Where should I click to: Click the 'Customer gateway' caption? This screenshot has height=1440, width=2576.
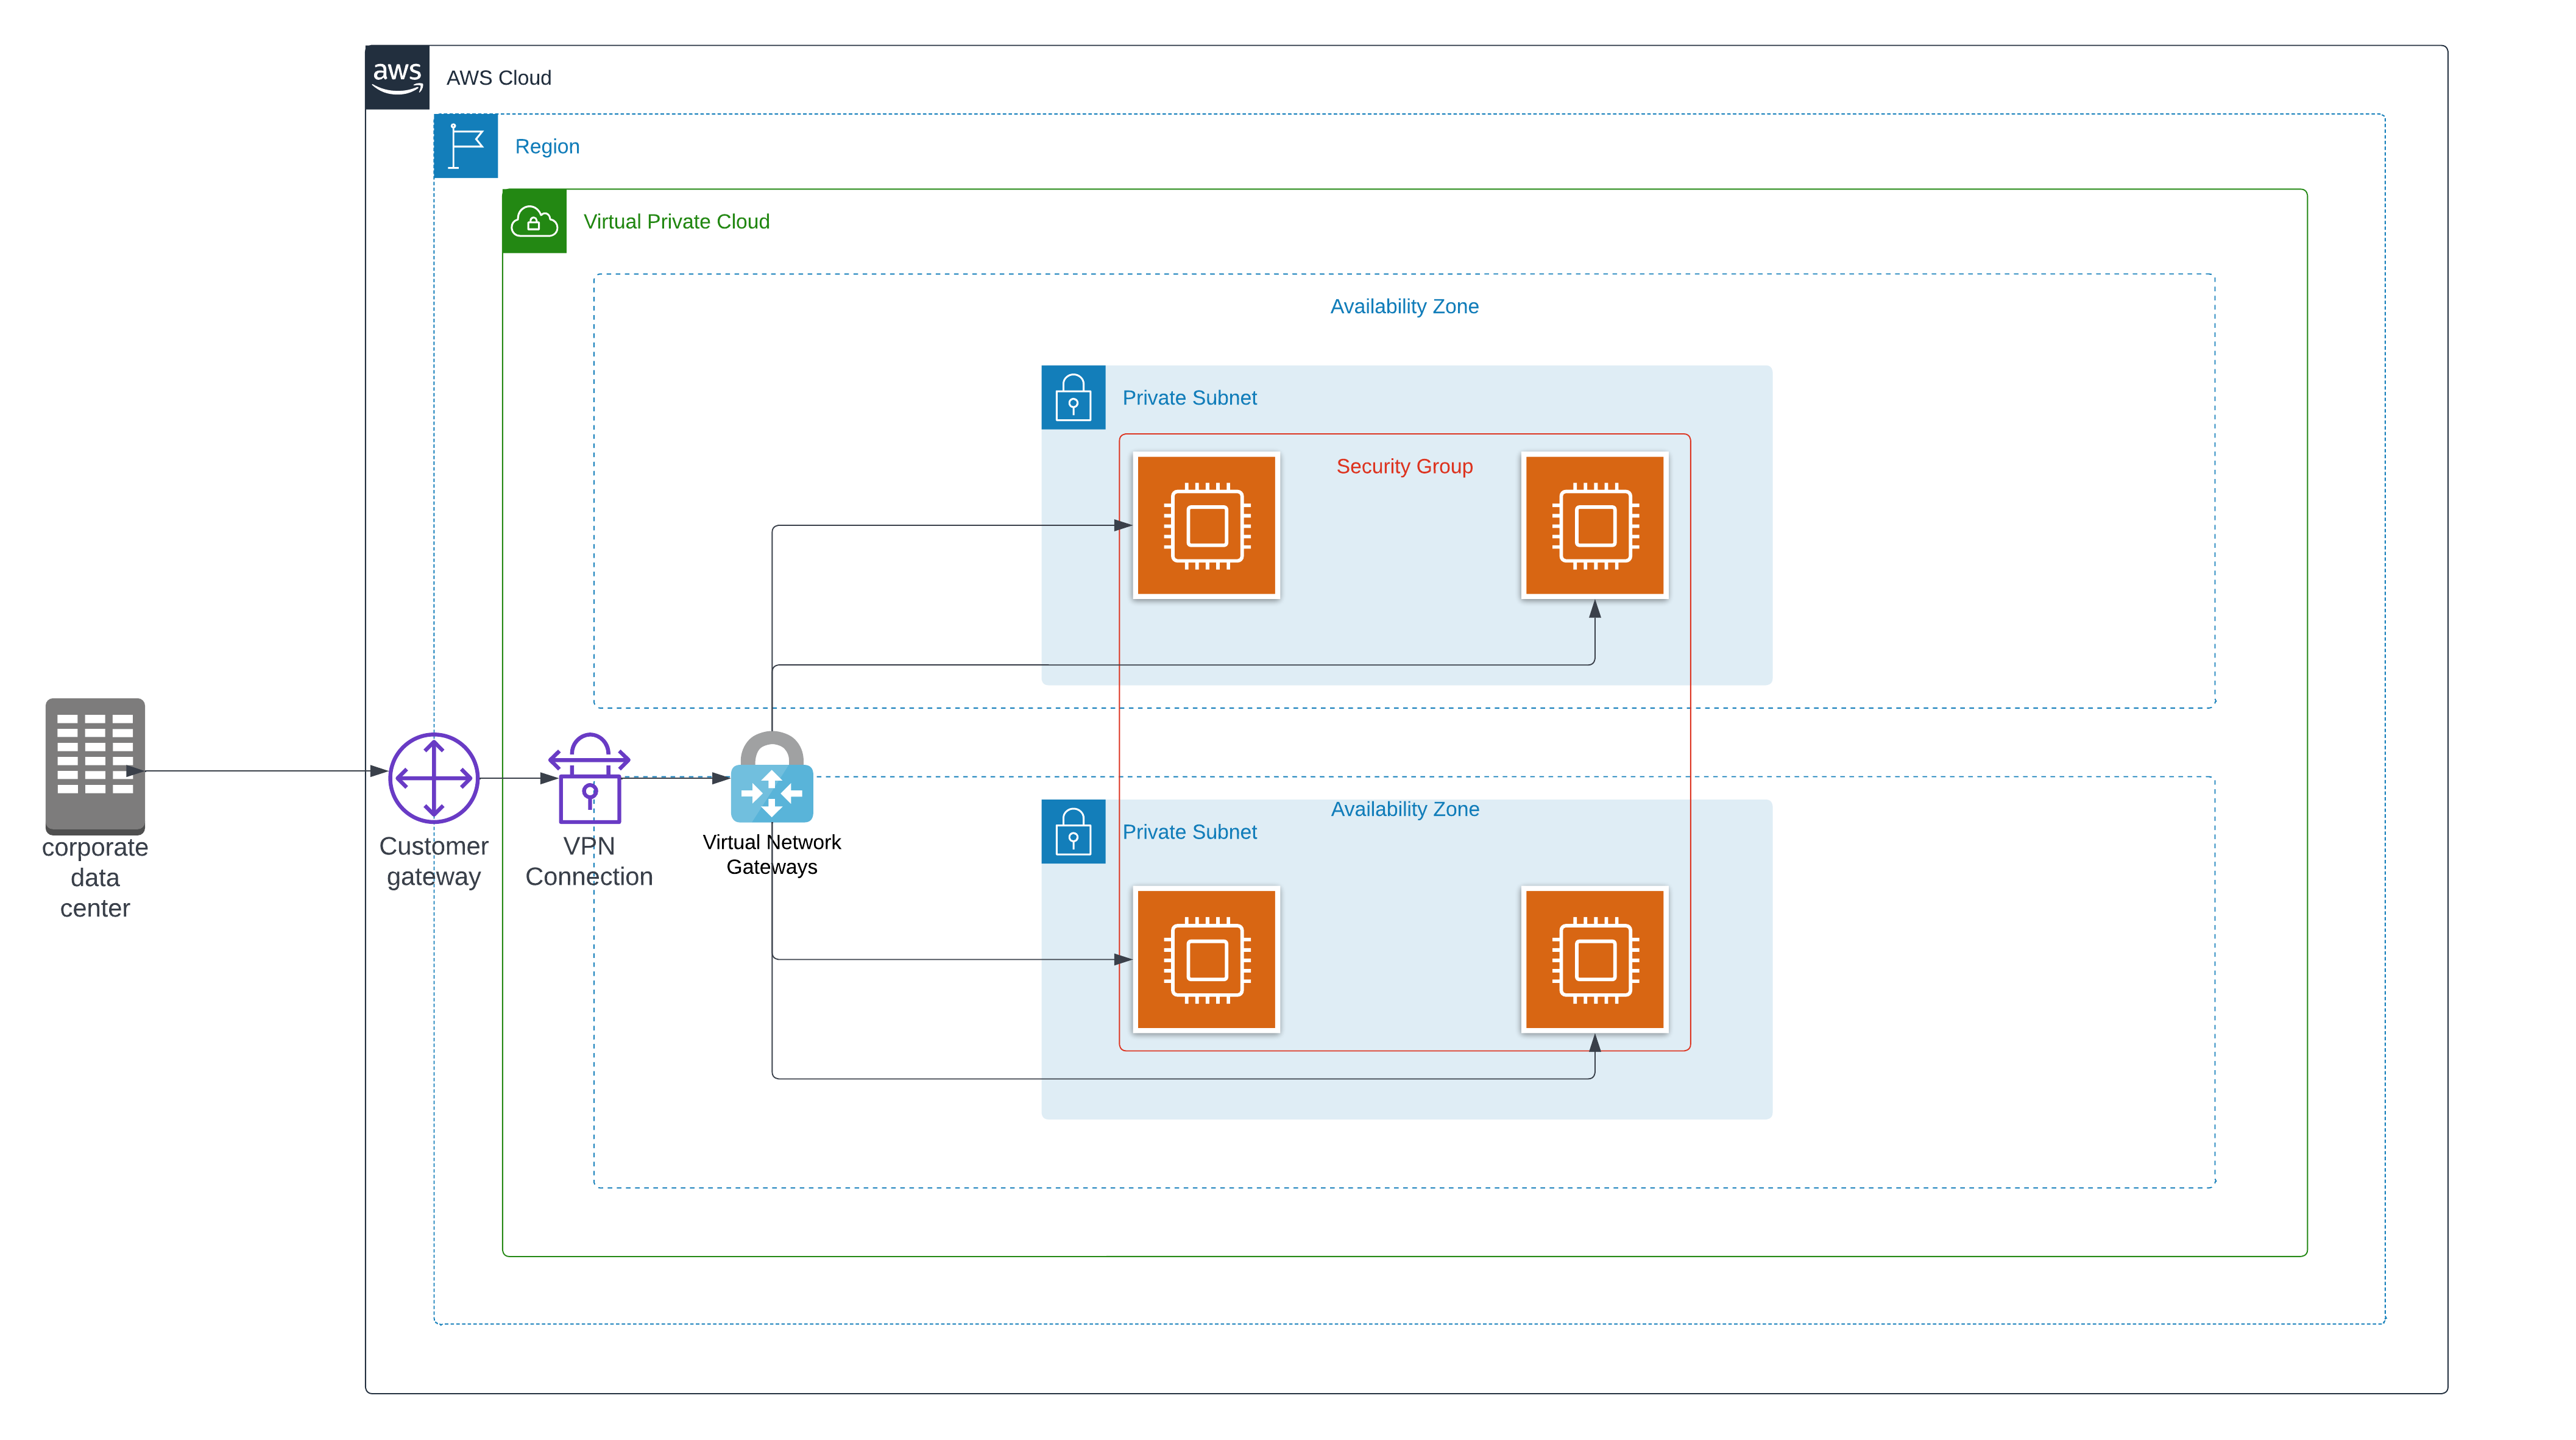pyautogui.click(x=434, y=861)
